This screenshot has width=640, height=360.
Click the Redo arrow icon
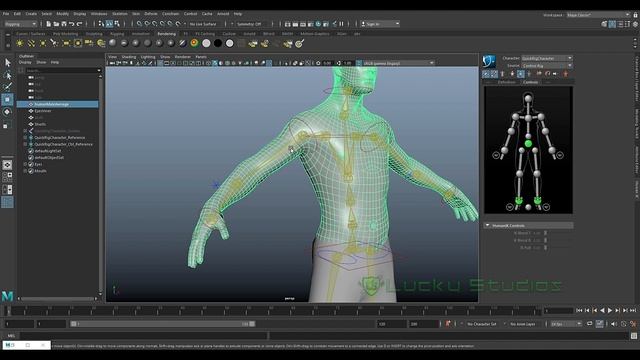click(x=80, y=24)
